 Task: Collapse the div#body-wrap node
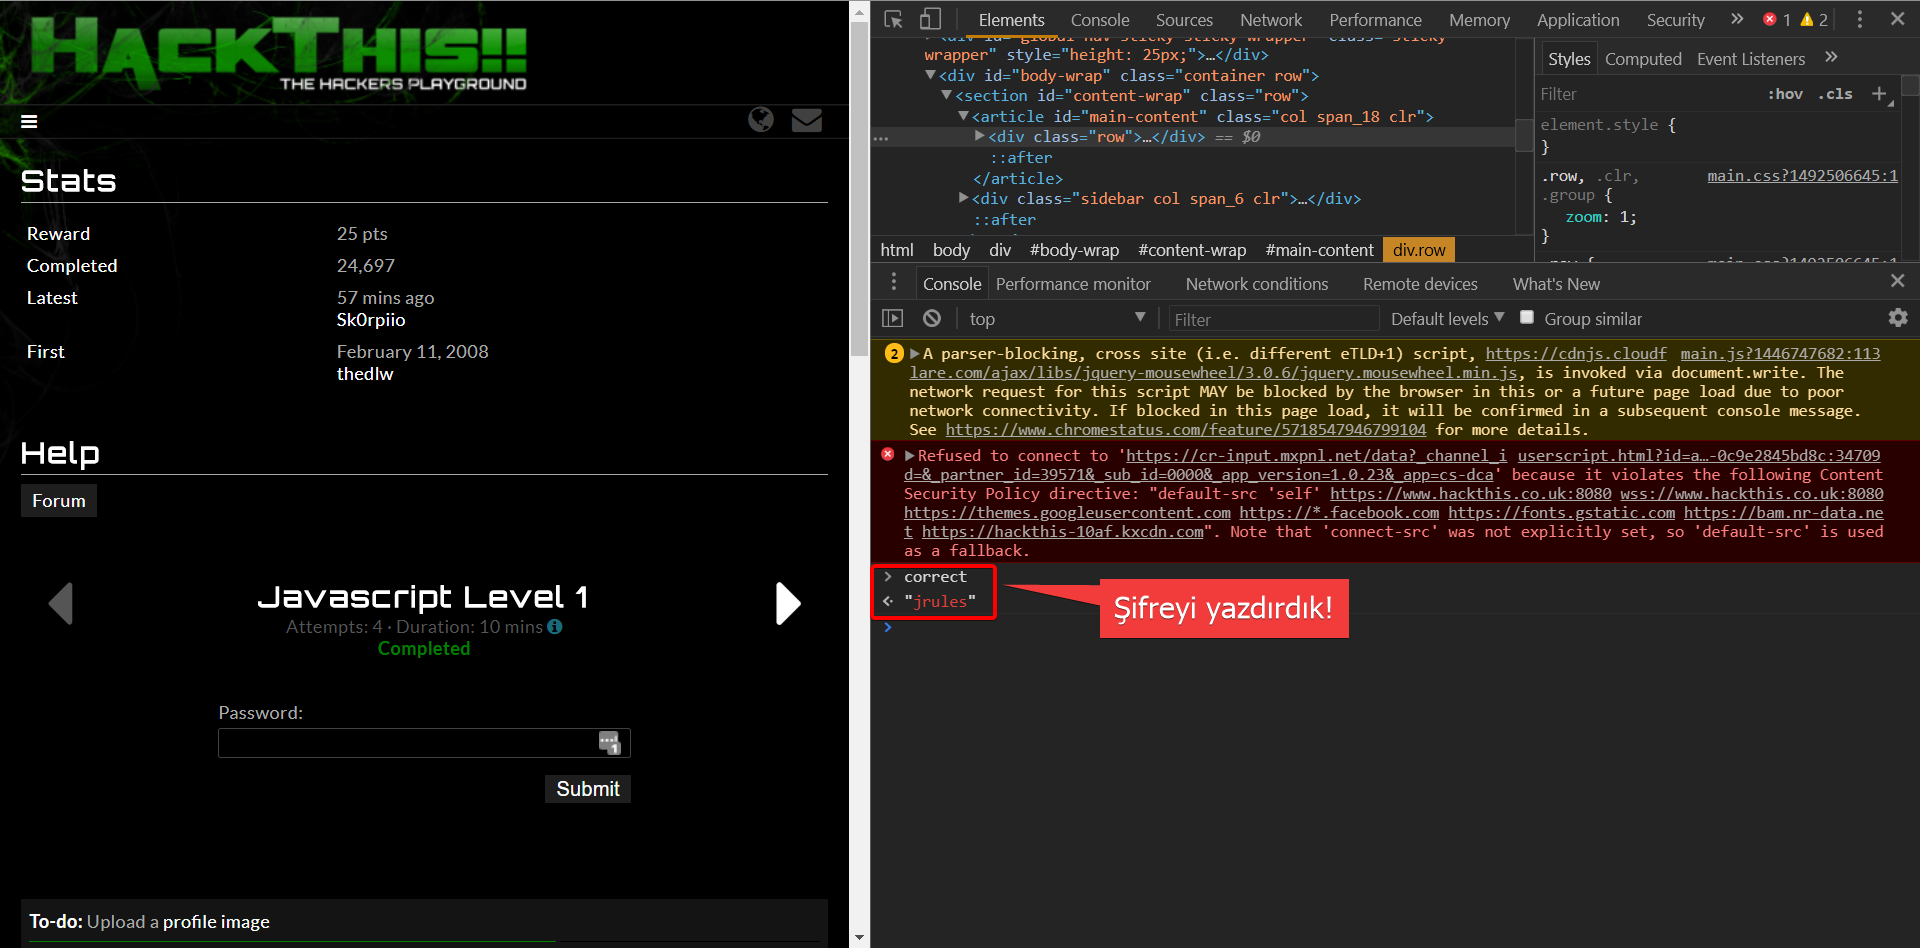931,75
